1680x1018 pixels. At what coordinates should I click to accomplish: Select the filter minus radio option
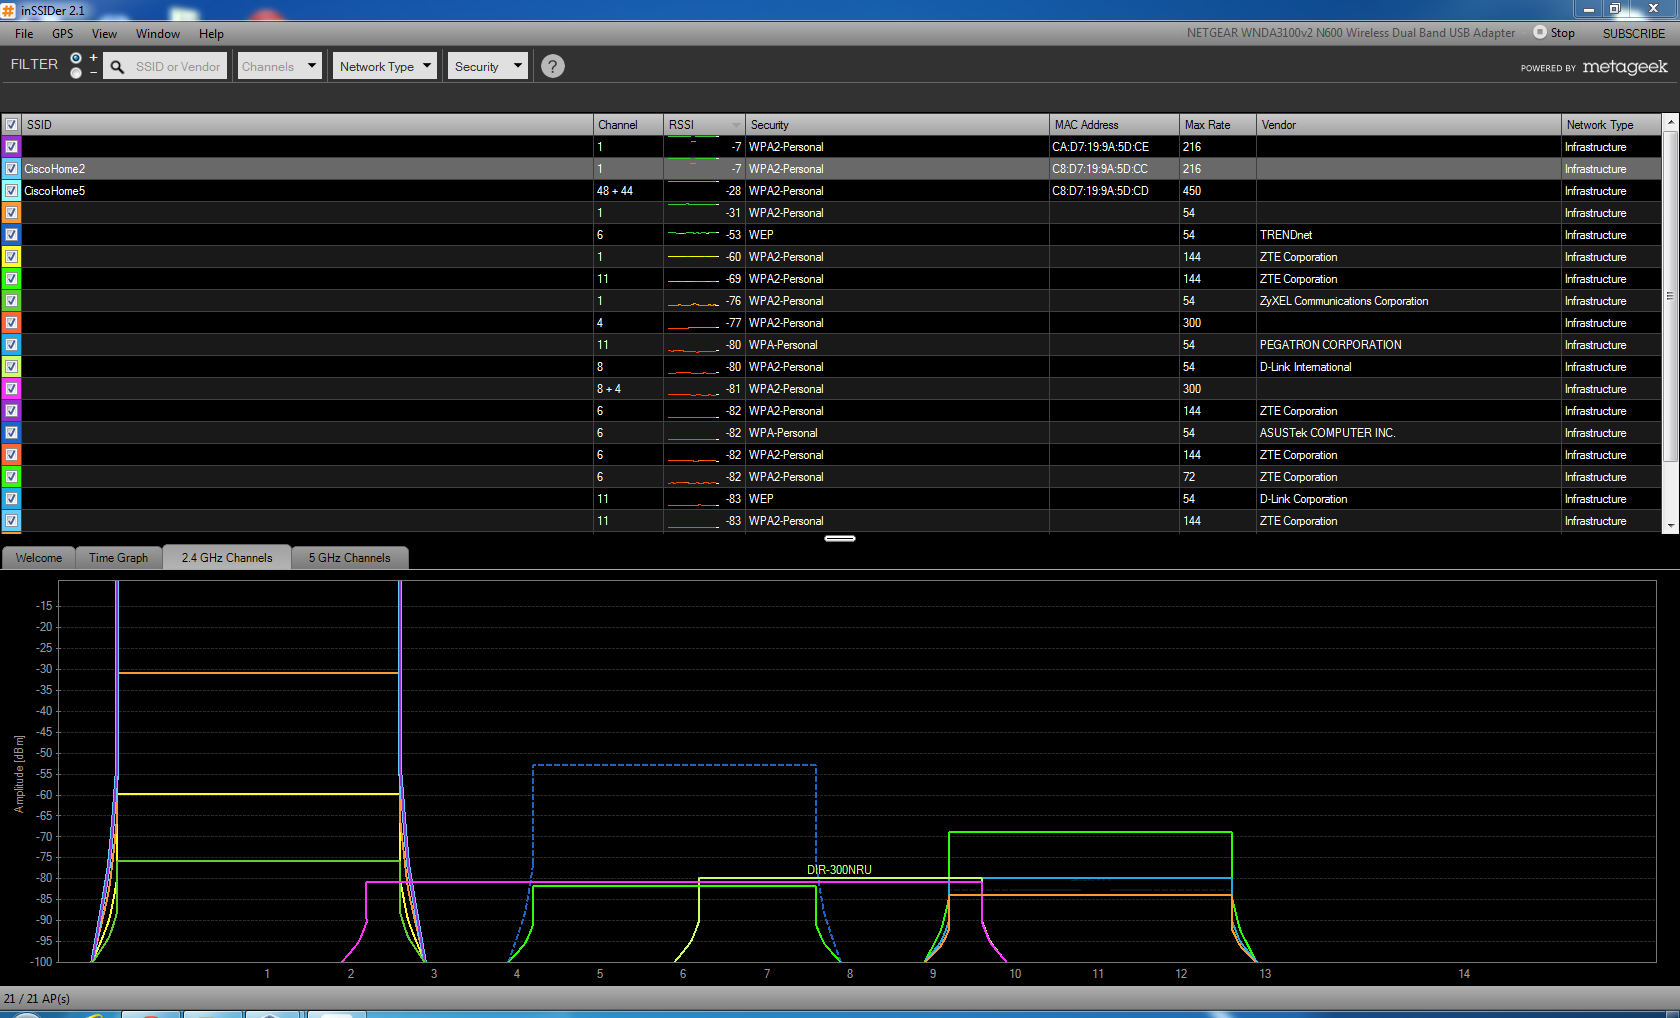click(x=76, y=73)
